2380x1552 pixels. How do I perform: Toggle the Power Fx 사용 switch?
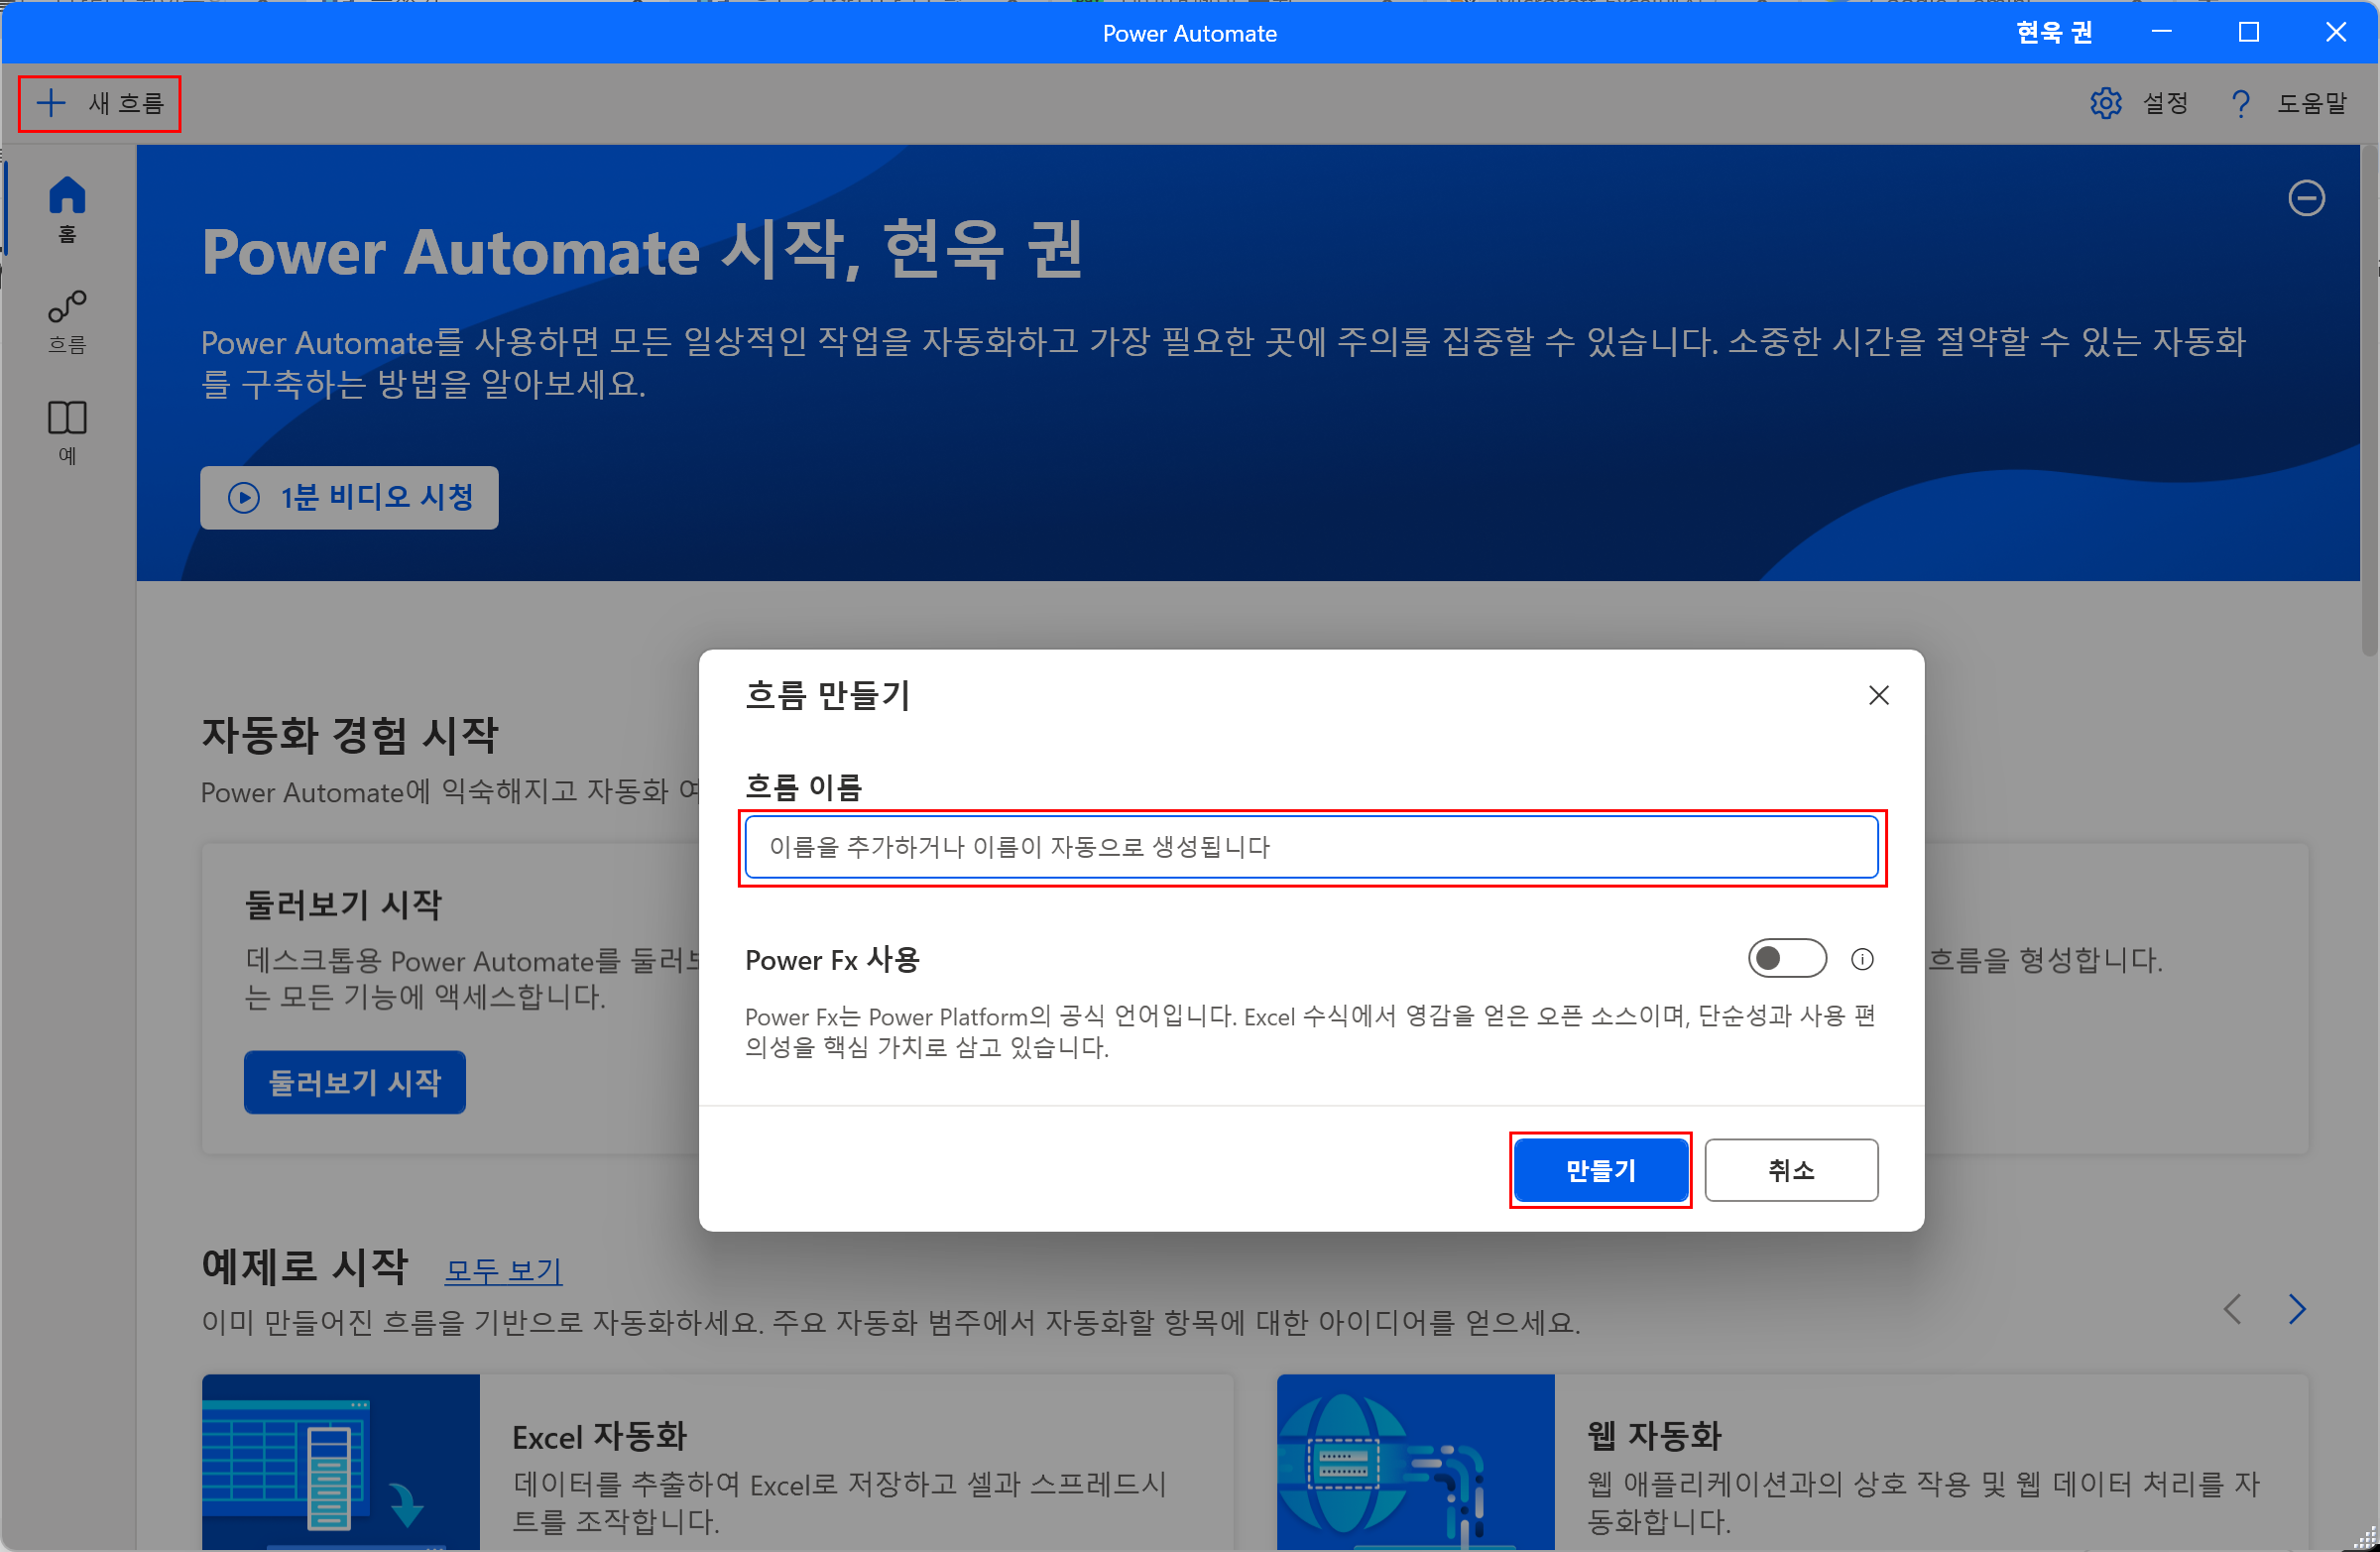tap(1786, 959)
